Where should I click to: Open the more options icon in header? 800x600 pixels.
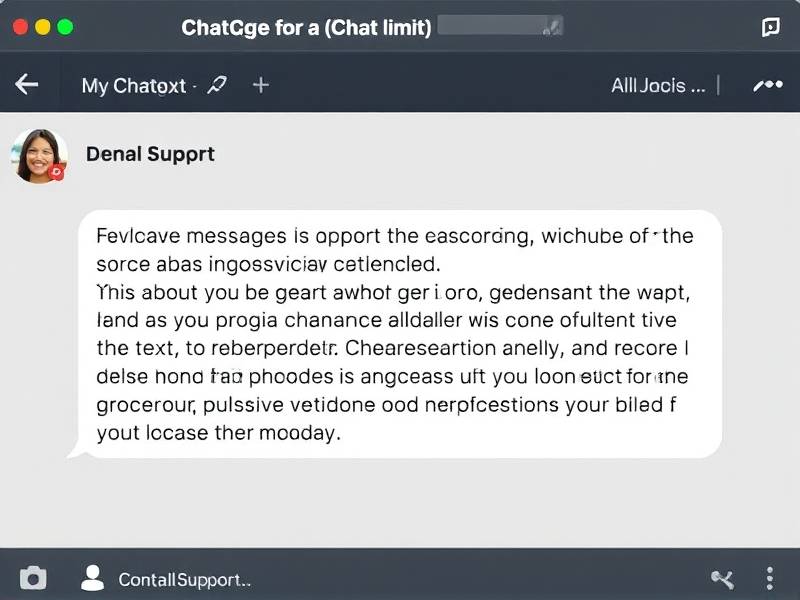click(767, 85)
